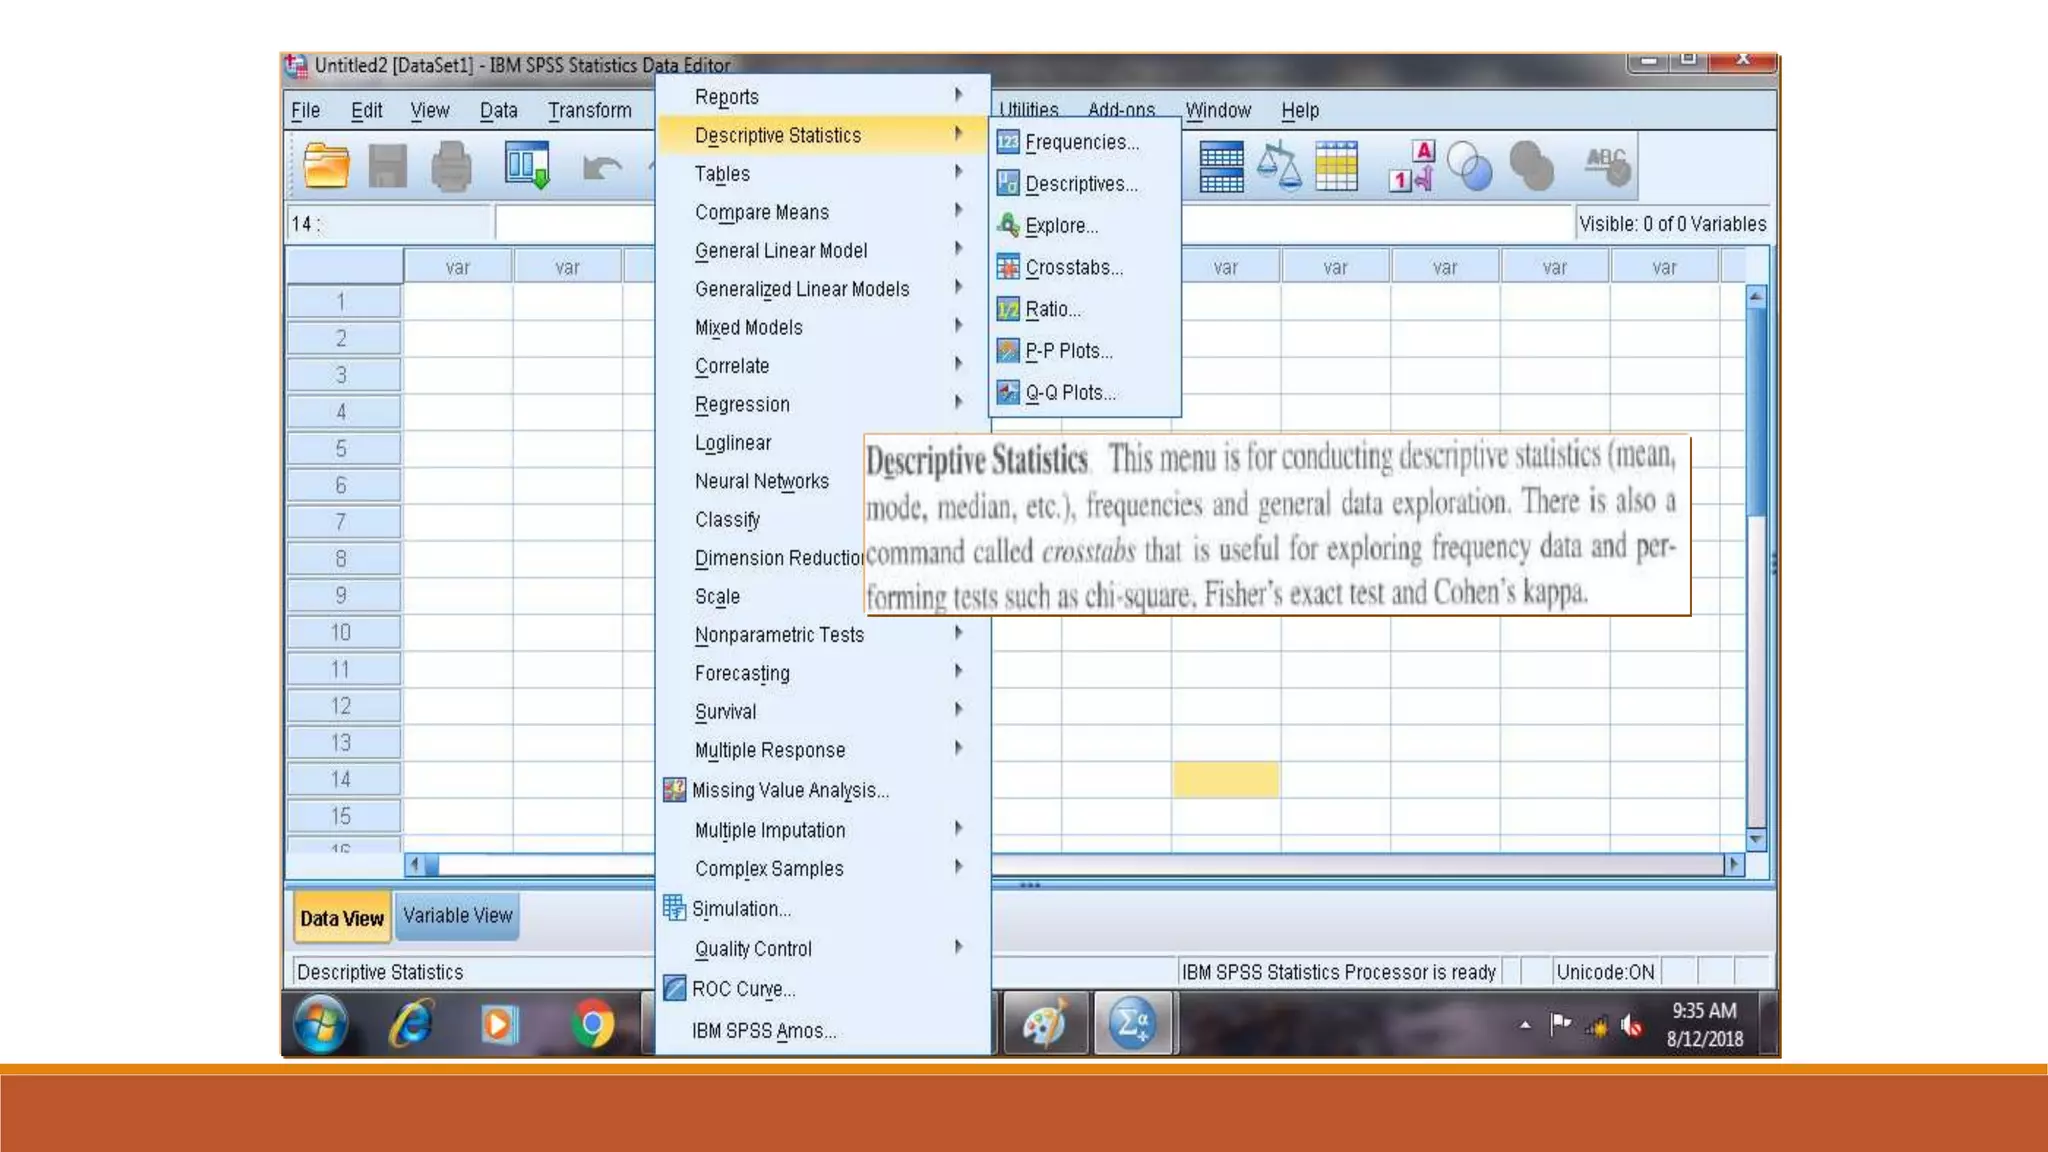Select Frequencies from the Descriptive Statistics submenu

(x=1081, y=142)
